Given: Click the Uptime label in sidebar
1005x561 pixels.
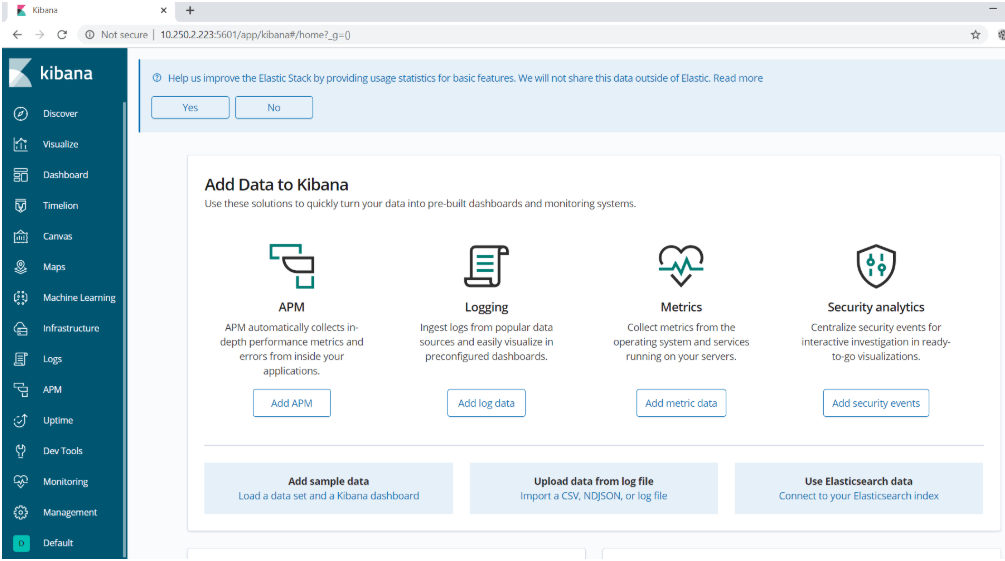Looking at the screenshot, I should point(58,421).
